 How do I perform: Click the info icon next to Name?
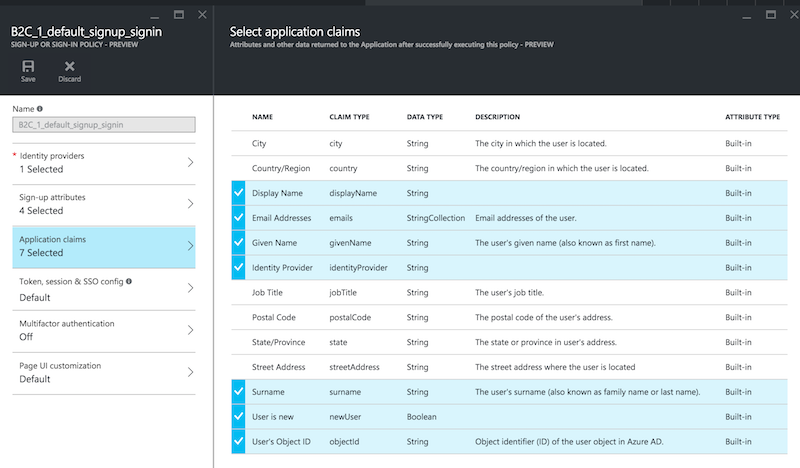point(40,109)
